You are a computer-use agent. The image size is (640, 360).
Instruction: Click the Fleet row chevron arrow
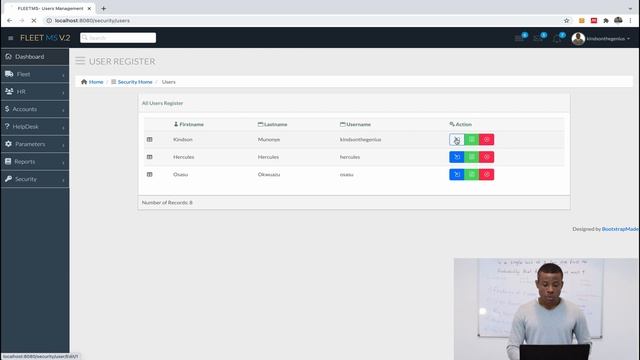pos(63,75)
